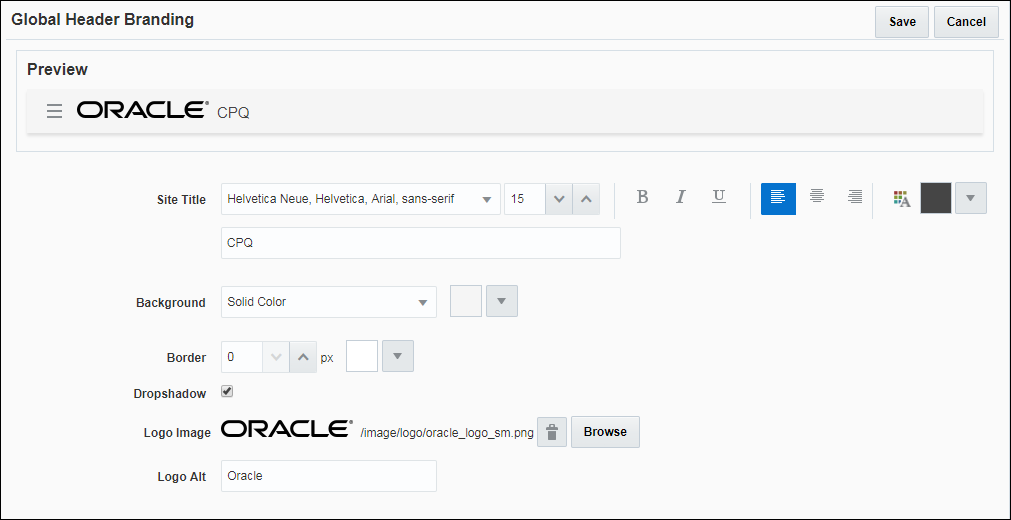The width and height of the screenshot is (1011, 520).
Task: Open the Site Title font family dropdown
Action: pyautogui.click(x=360, y=199)
